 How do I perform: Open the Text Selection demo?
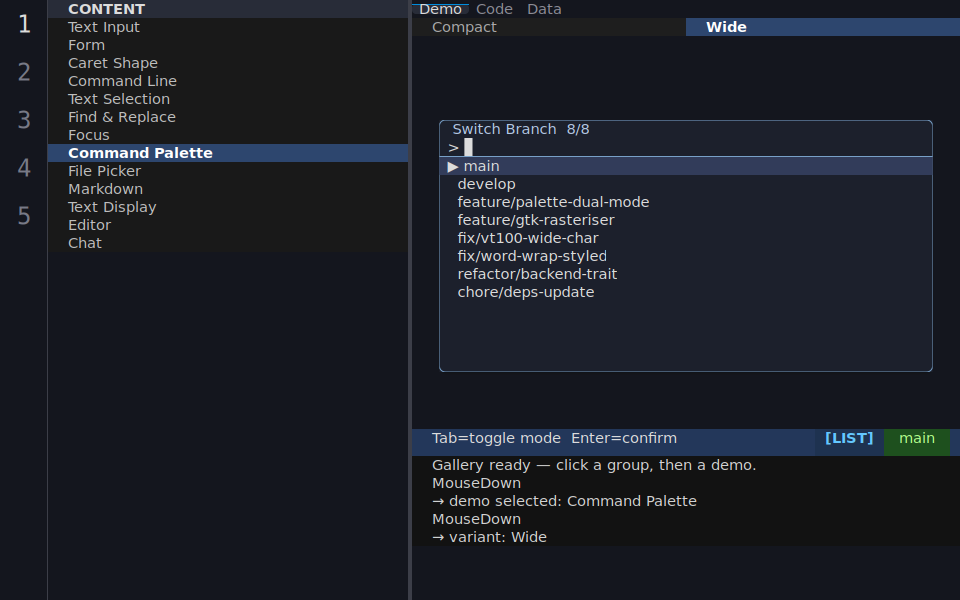228,99
